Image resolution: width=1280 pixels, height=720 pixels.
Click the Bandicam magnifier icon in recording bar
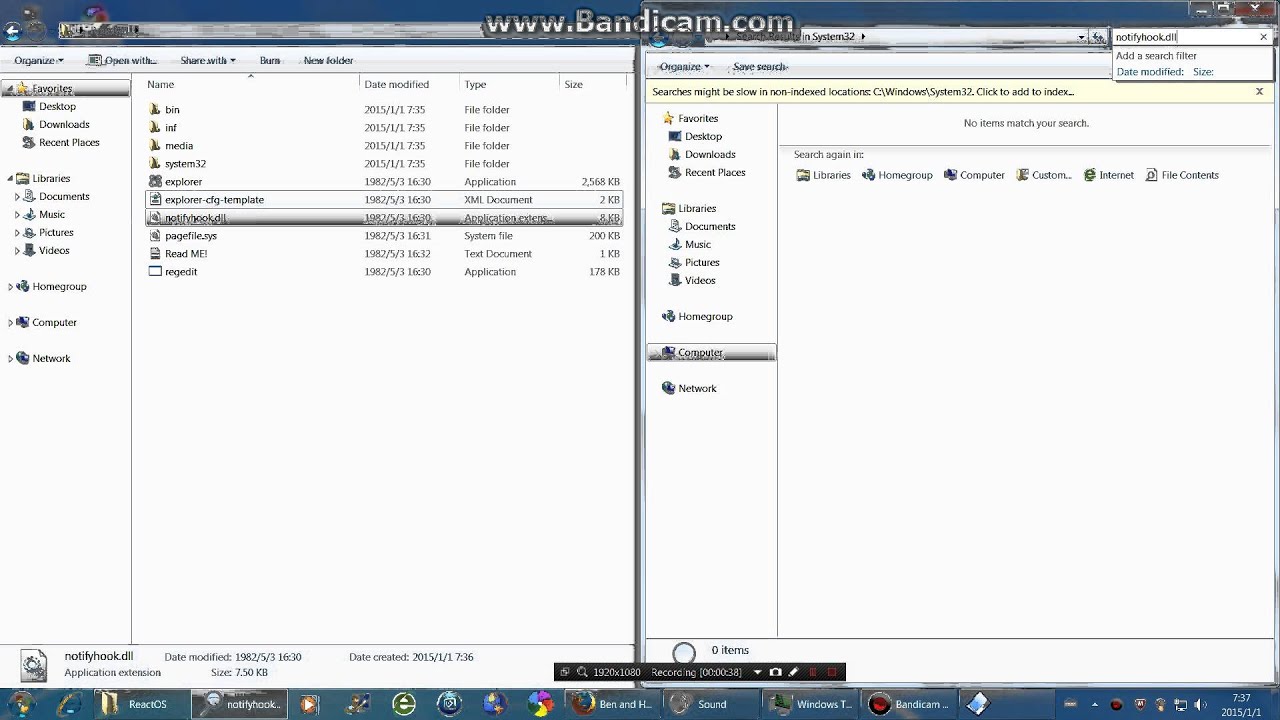[582, 672]
